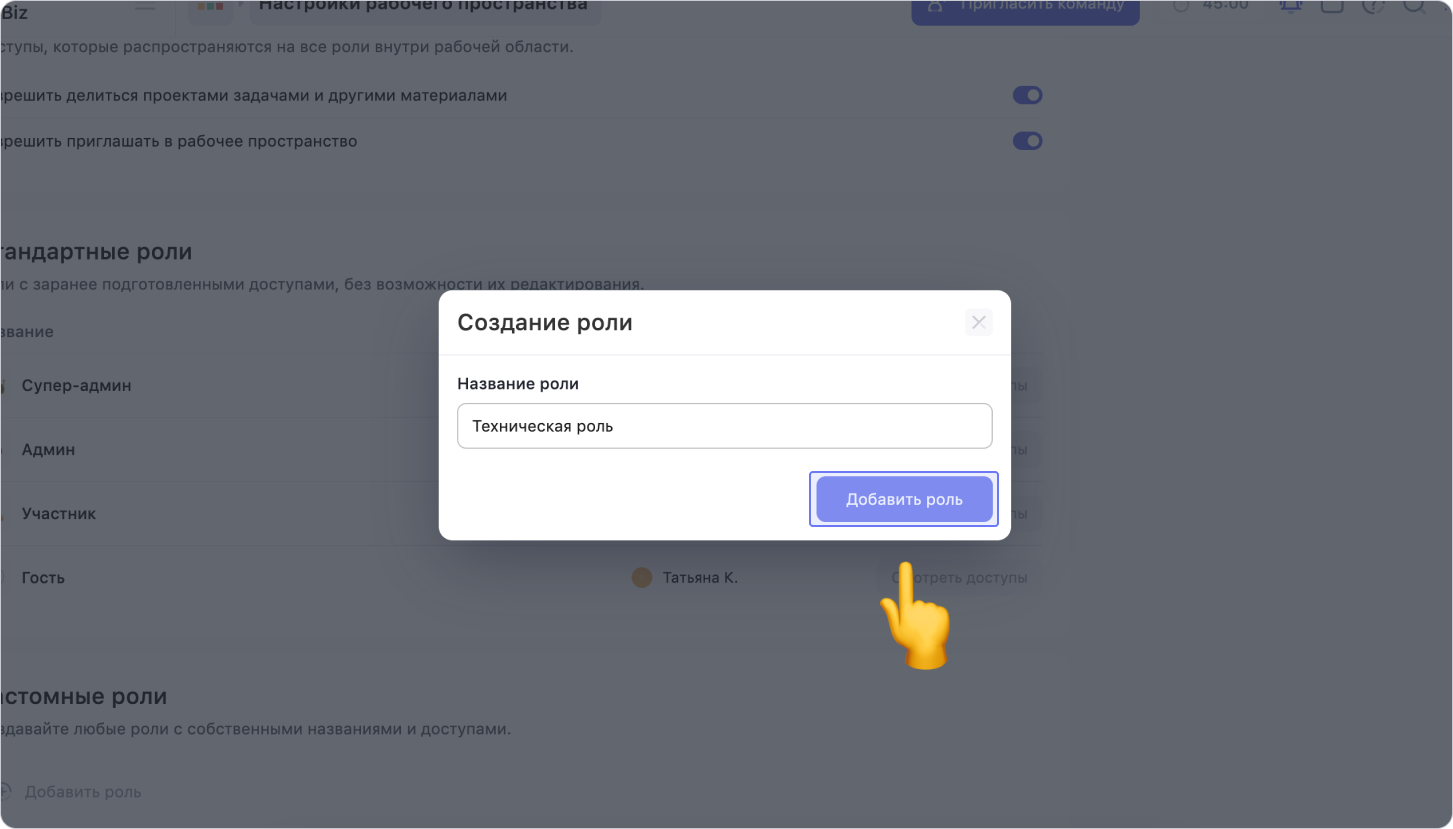
Task: Toggle the invite to workspace switch
Action: pos(1027,141)
